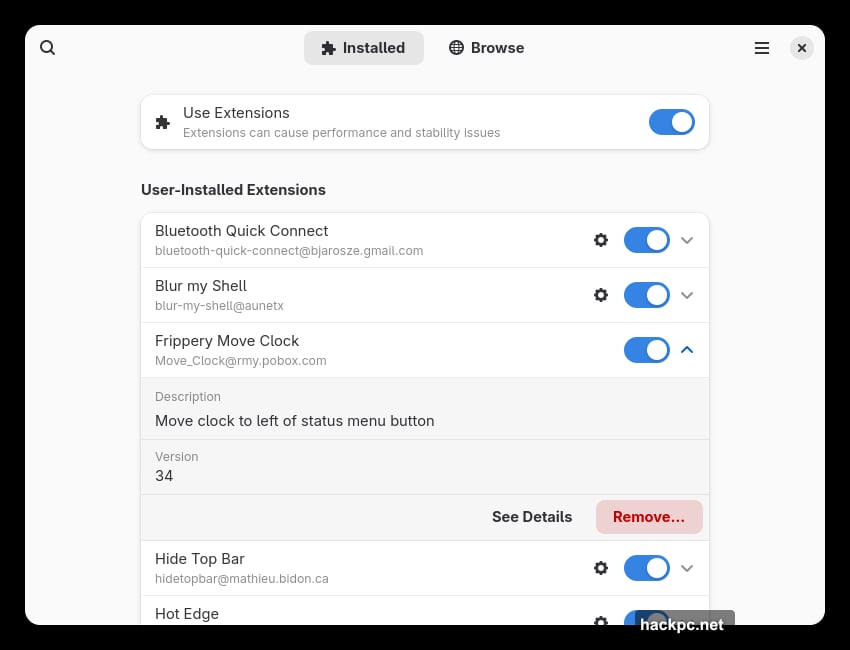This screenshot has width=850, height=650.
Task: Close the Extensions window
Action: (801, 48)
